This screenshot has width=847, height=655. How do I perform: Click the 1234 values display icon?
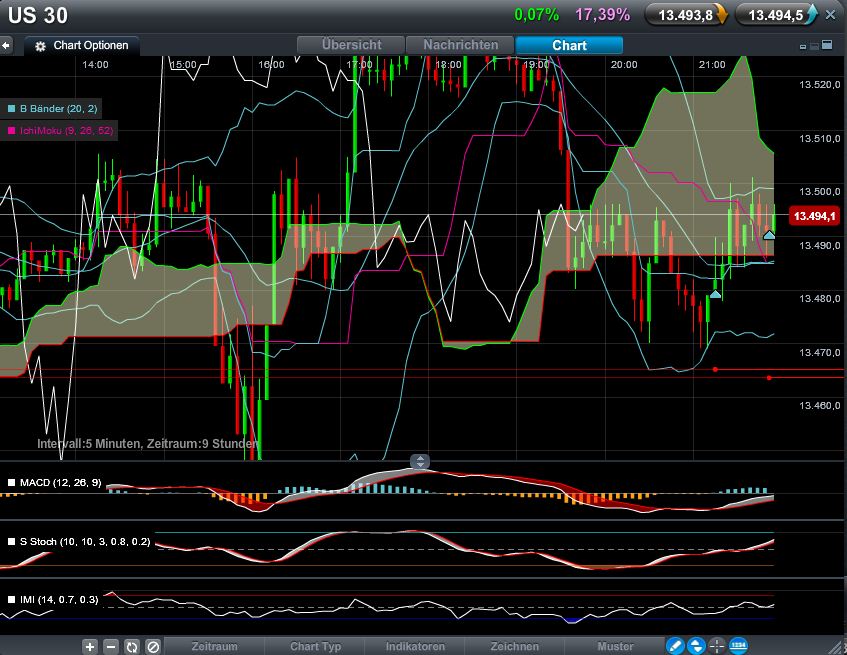point(738,646)
